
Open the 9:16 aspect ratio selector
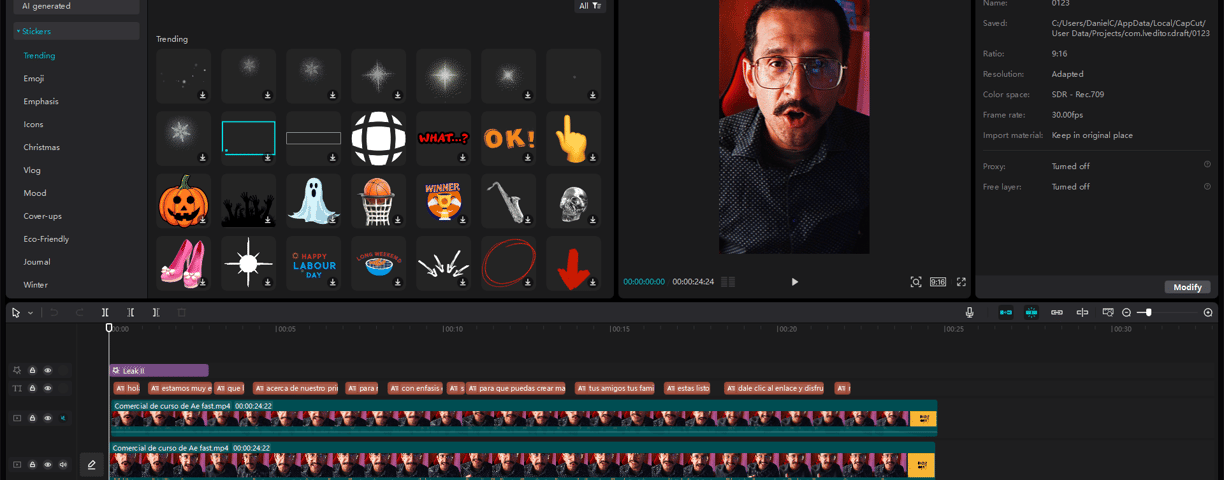click(x=938, y=282)
